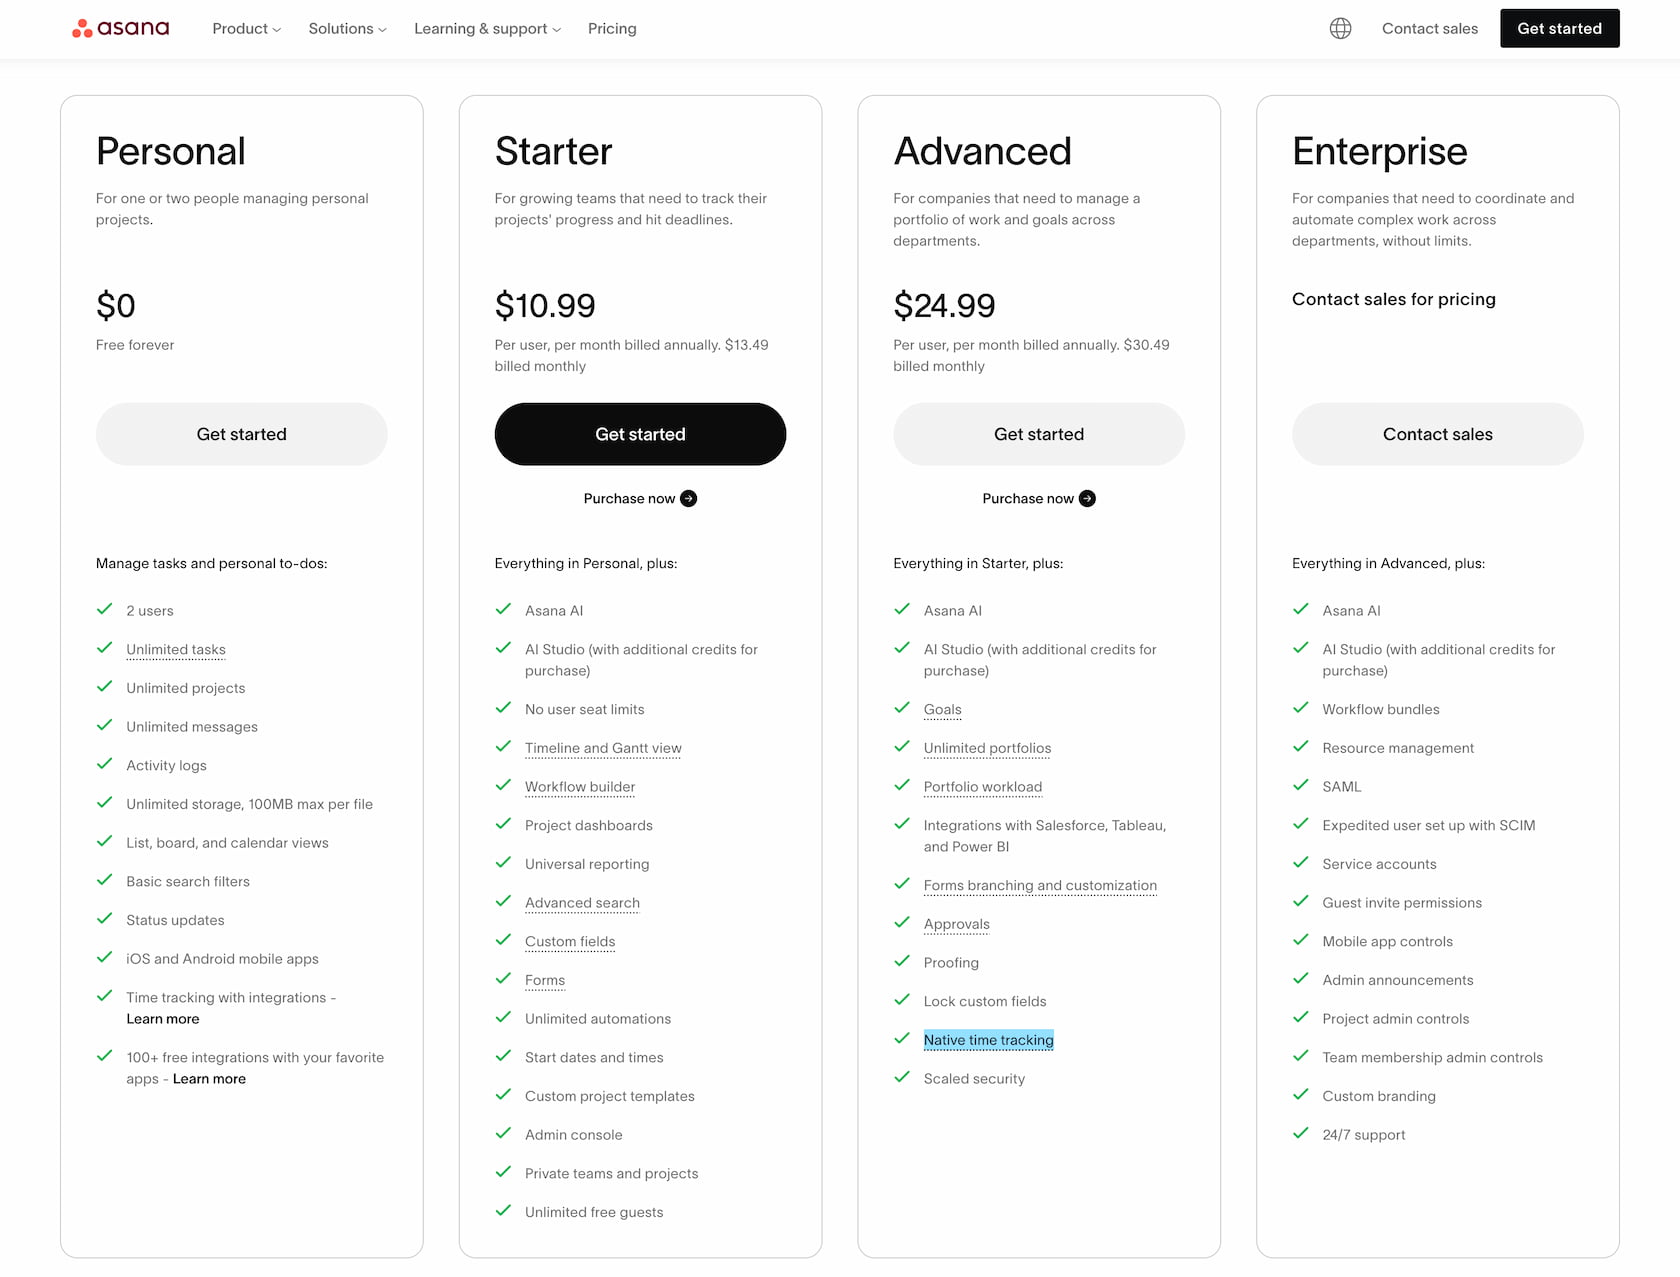Image resolution: width=1680 pixels, height=1277 pixels.
Task: Click Get started for the Starter plan
Action: [x=640, y=434]
